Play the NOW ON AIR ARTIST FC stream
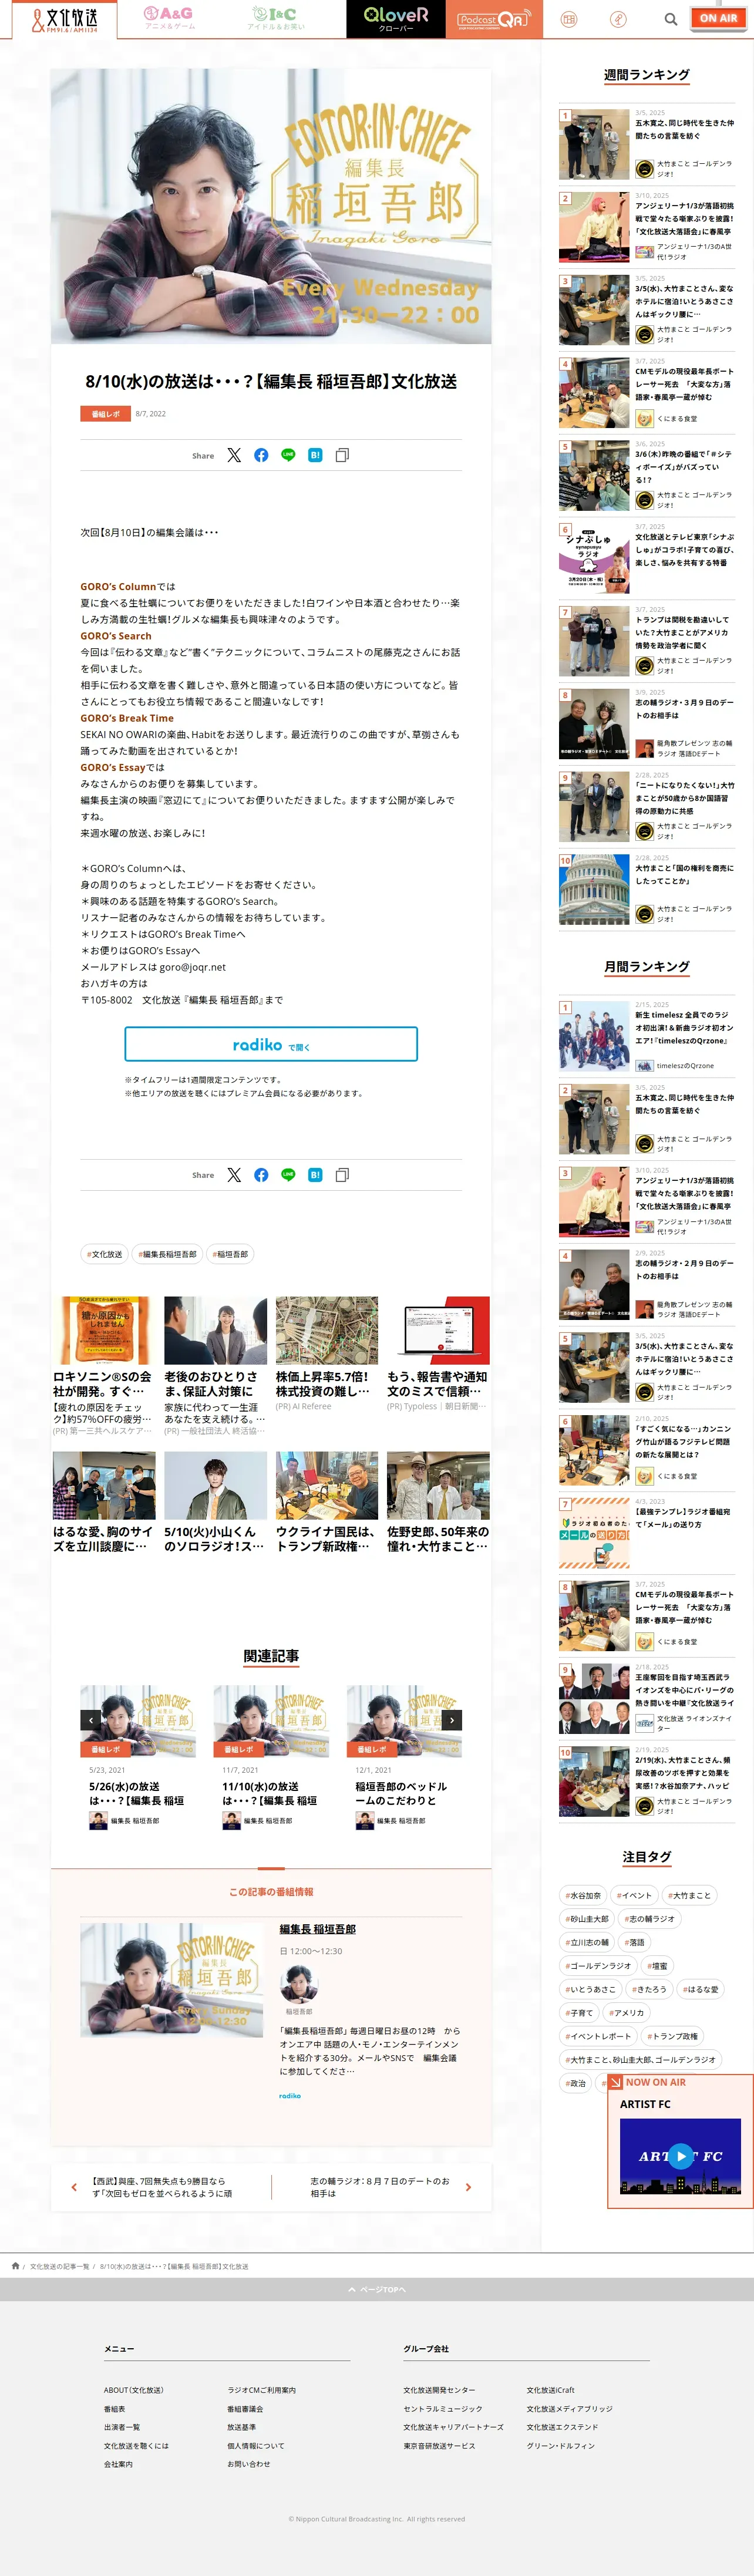 tap(680, 2156)
